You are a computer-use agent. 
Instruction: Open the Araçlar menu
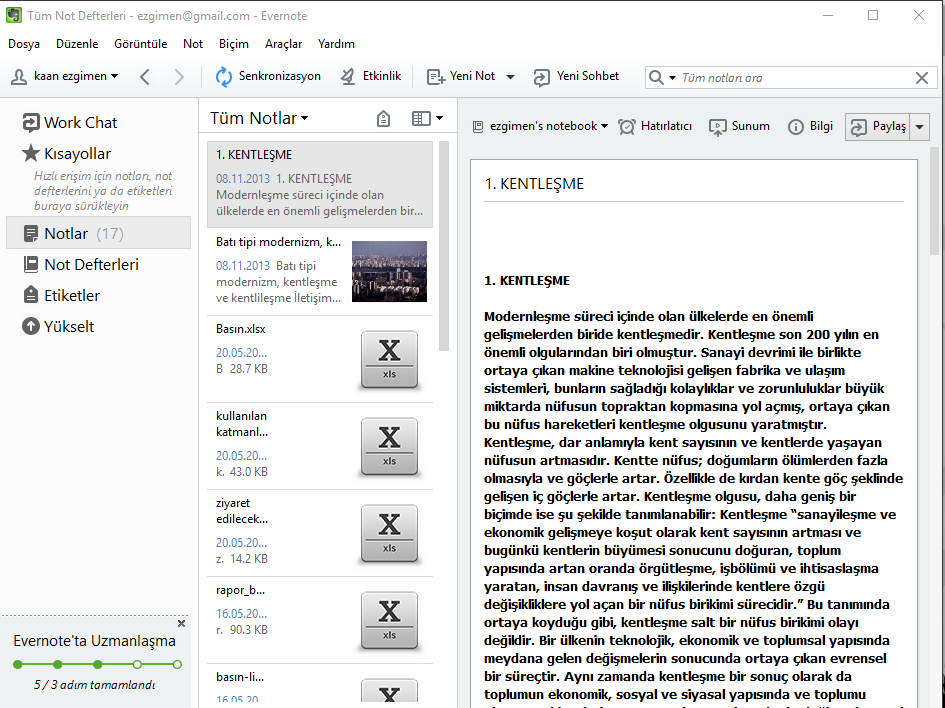coord(285,44)
